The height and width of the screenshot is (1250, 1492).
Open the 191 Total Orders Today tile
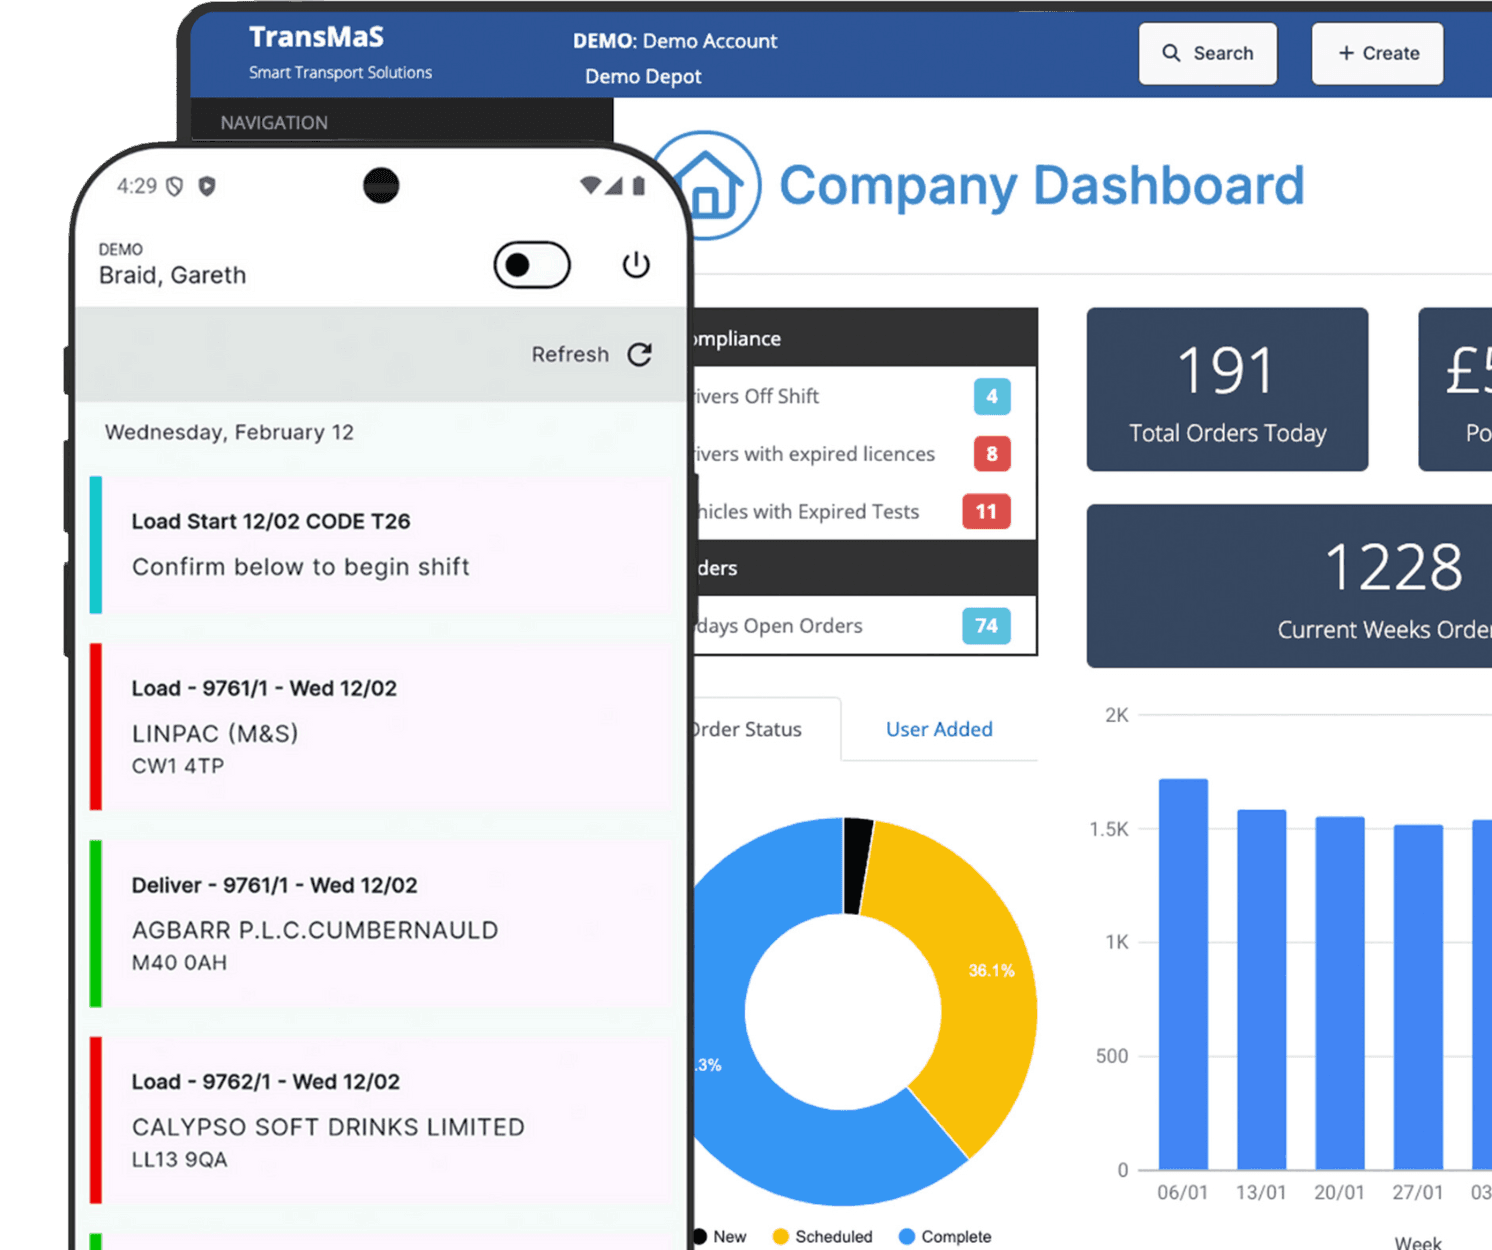1227,389
